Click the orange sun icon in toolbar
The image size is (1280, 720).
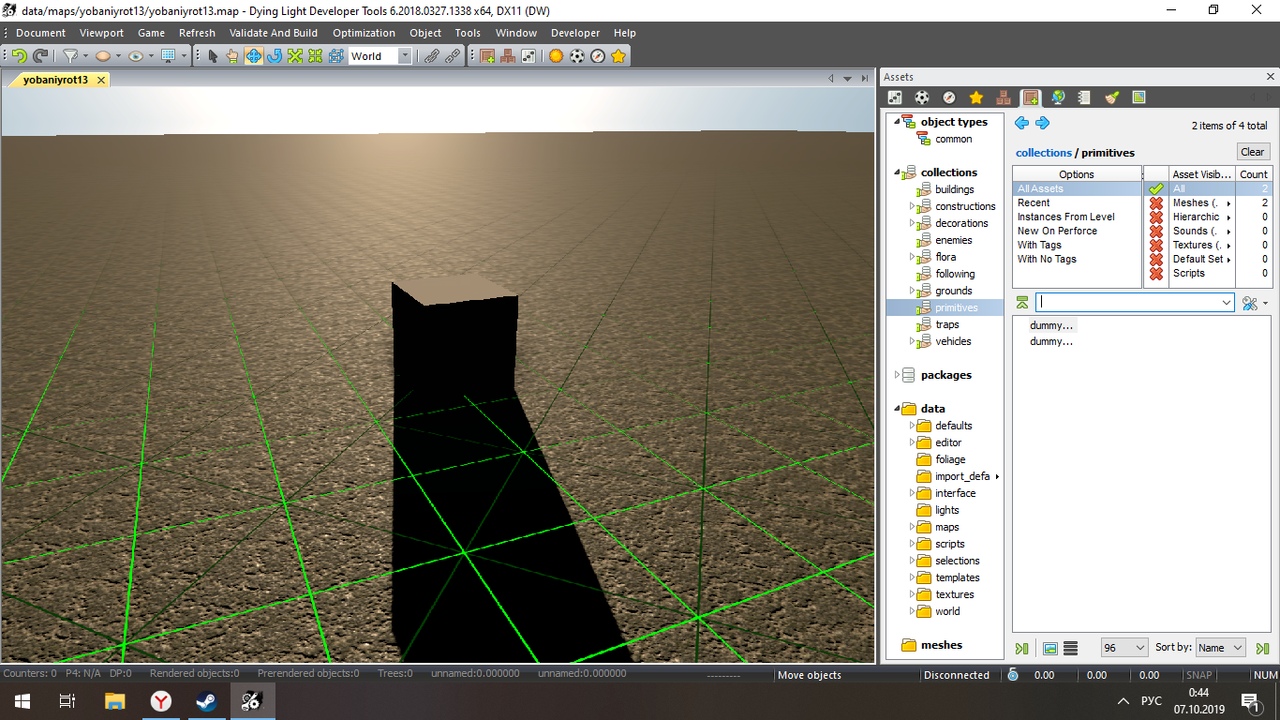click(x=556, y=56)
